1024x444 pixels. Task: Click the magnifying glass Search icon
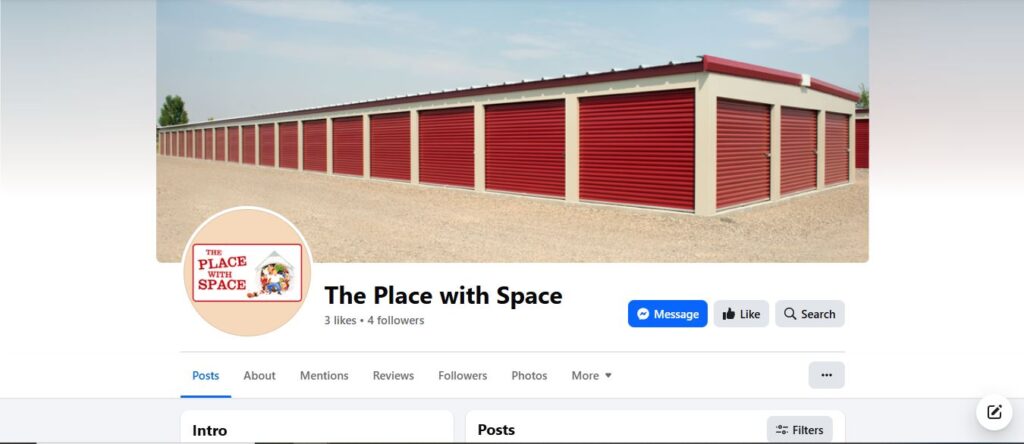coord(790,313)
